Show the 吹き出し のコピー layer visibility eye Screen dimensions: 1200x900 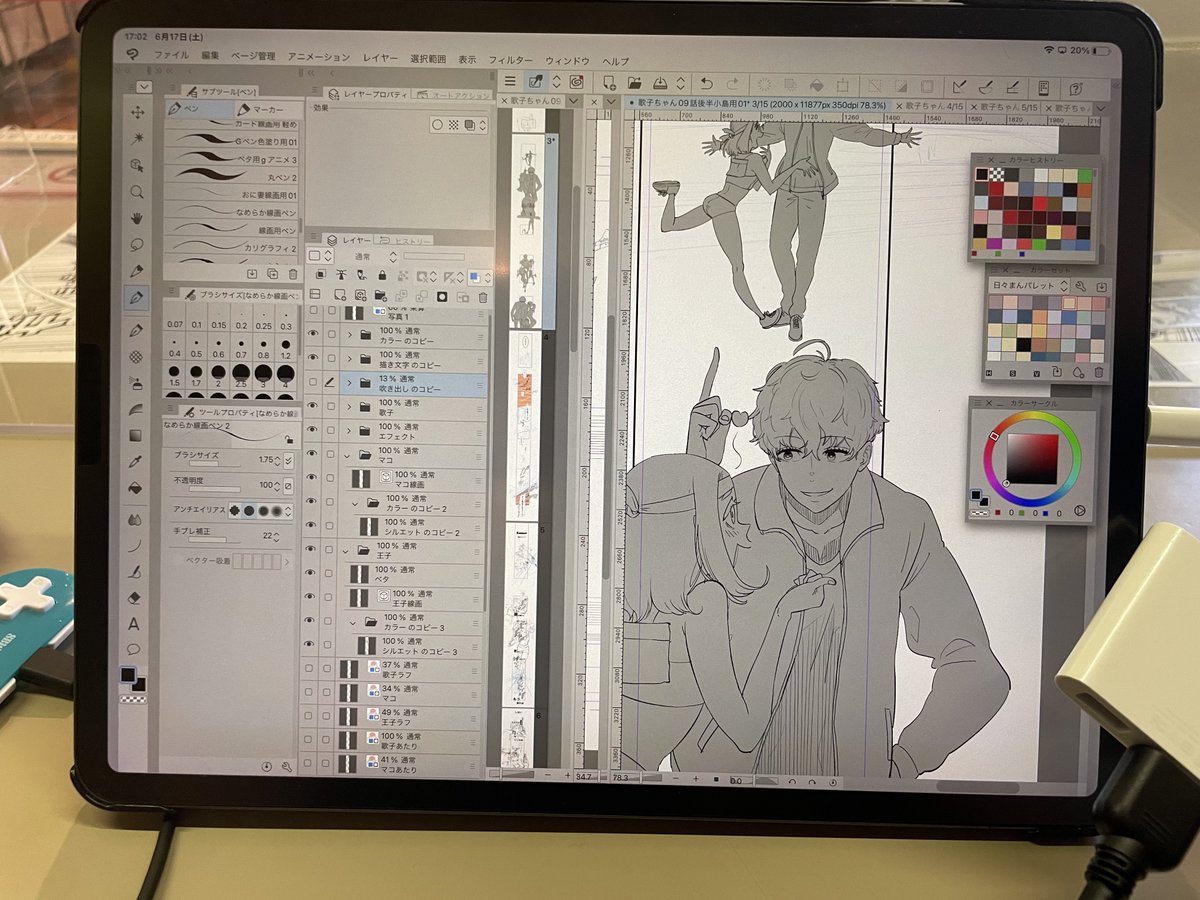pyautogui.click(x=312, y=382)
